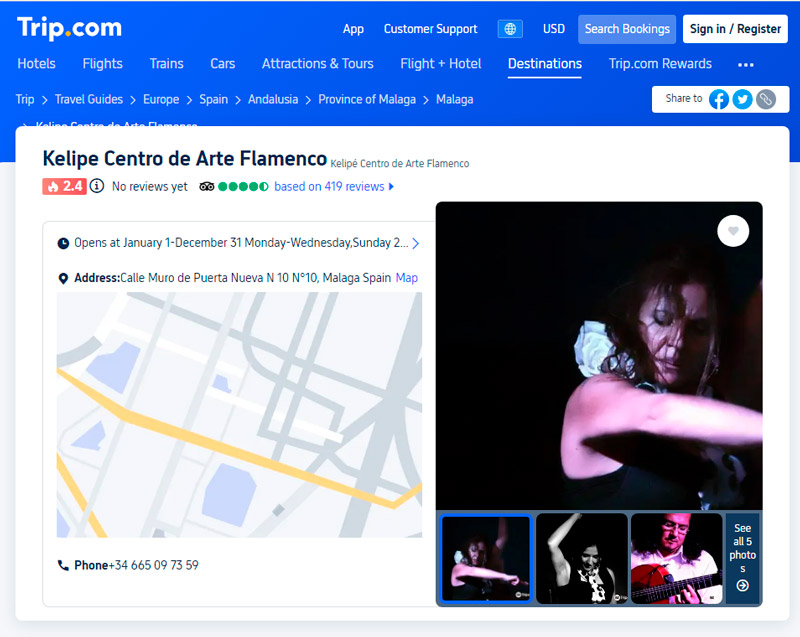Click the arrow icon under See all photos
Screen dimensions: 800x637
pyautogui.click(x=742, y=585)
